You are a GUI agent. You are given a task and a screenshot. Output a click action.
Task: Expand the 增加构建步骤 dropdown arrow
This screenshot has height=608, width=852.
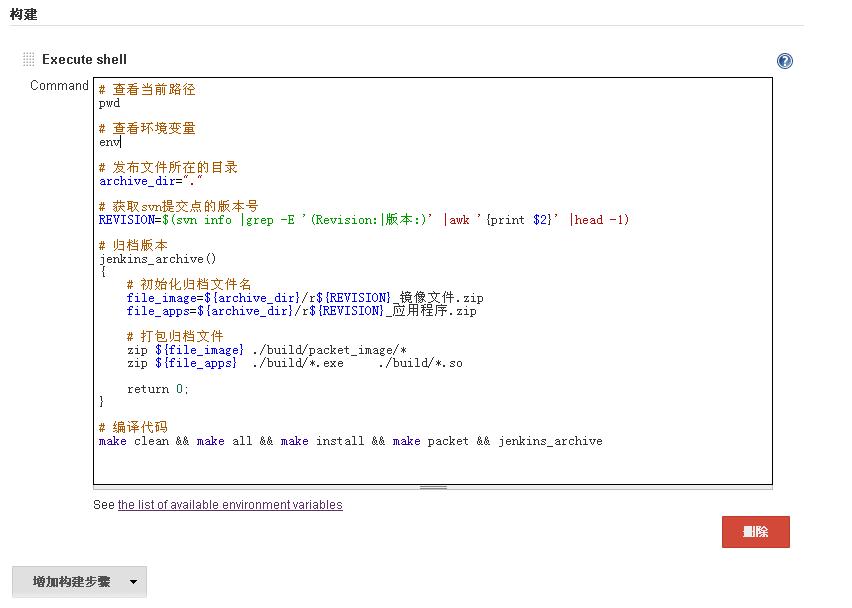click(133, 582)
